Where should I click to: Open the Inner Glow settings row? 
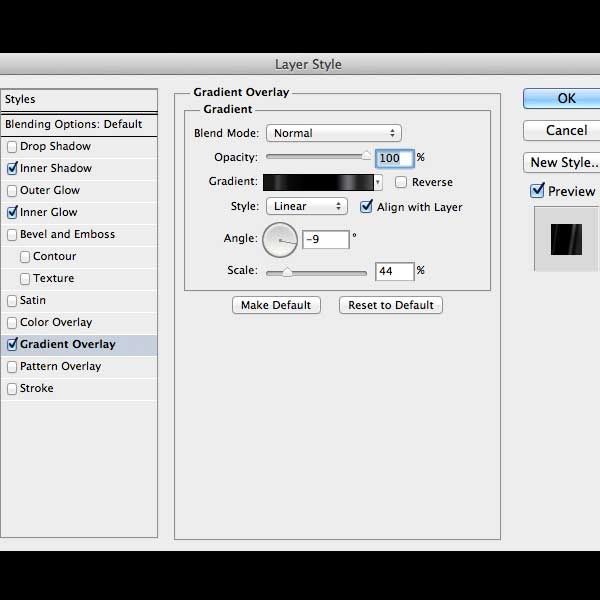click(x=79, y=212)
